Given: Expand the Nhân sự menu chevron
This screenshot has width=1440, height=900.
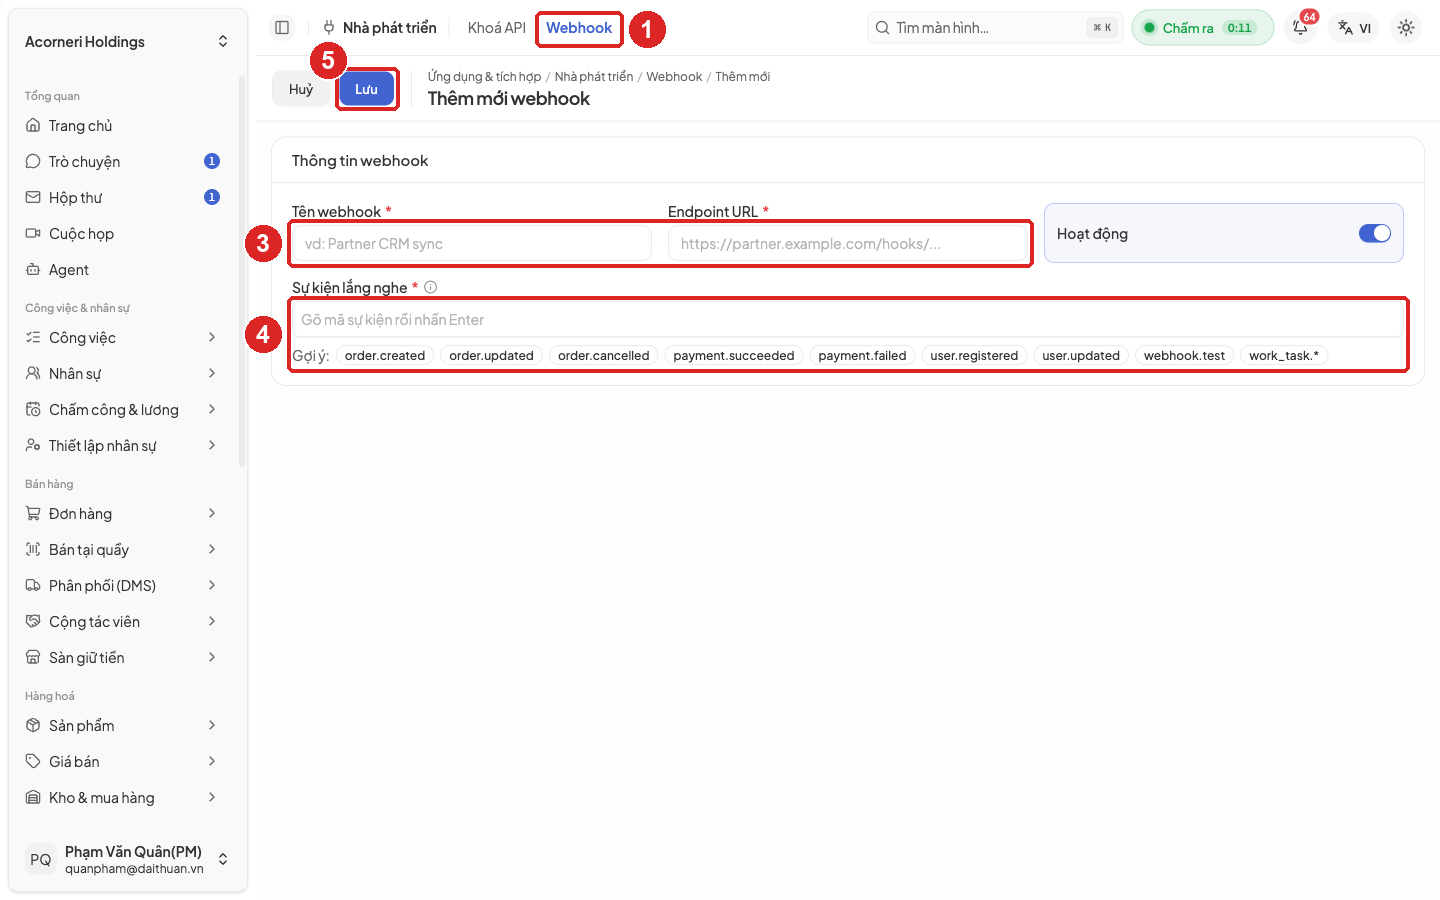Looking at the screenshot, I should tap(212, 374).
